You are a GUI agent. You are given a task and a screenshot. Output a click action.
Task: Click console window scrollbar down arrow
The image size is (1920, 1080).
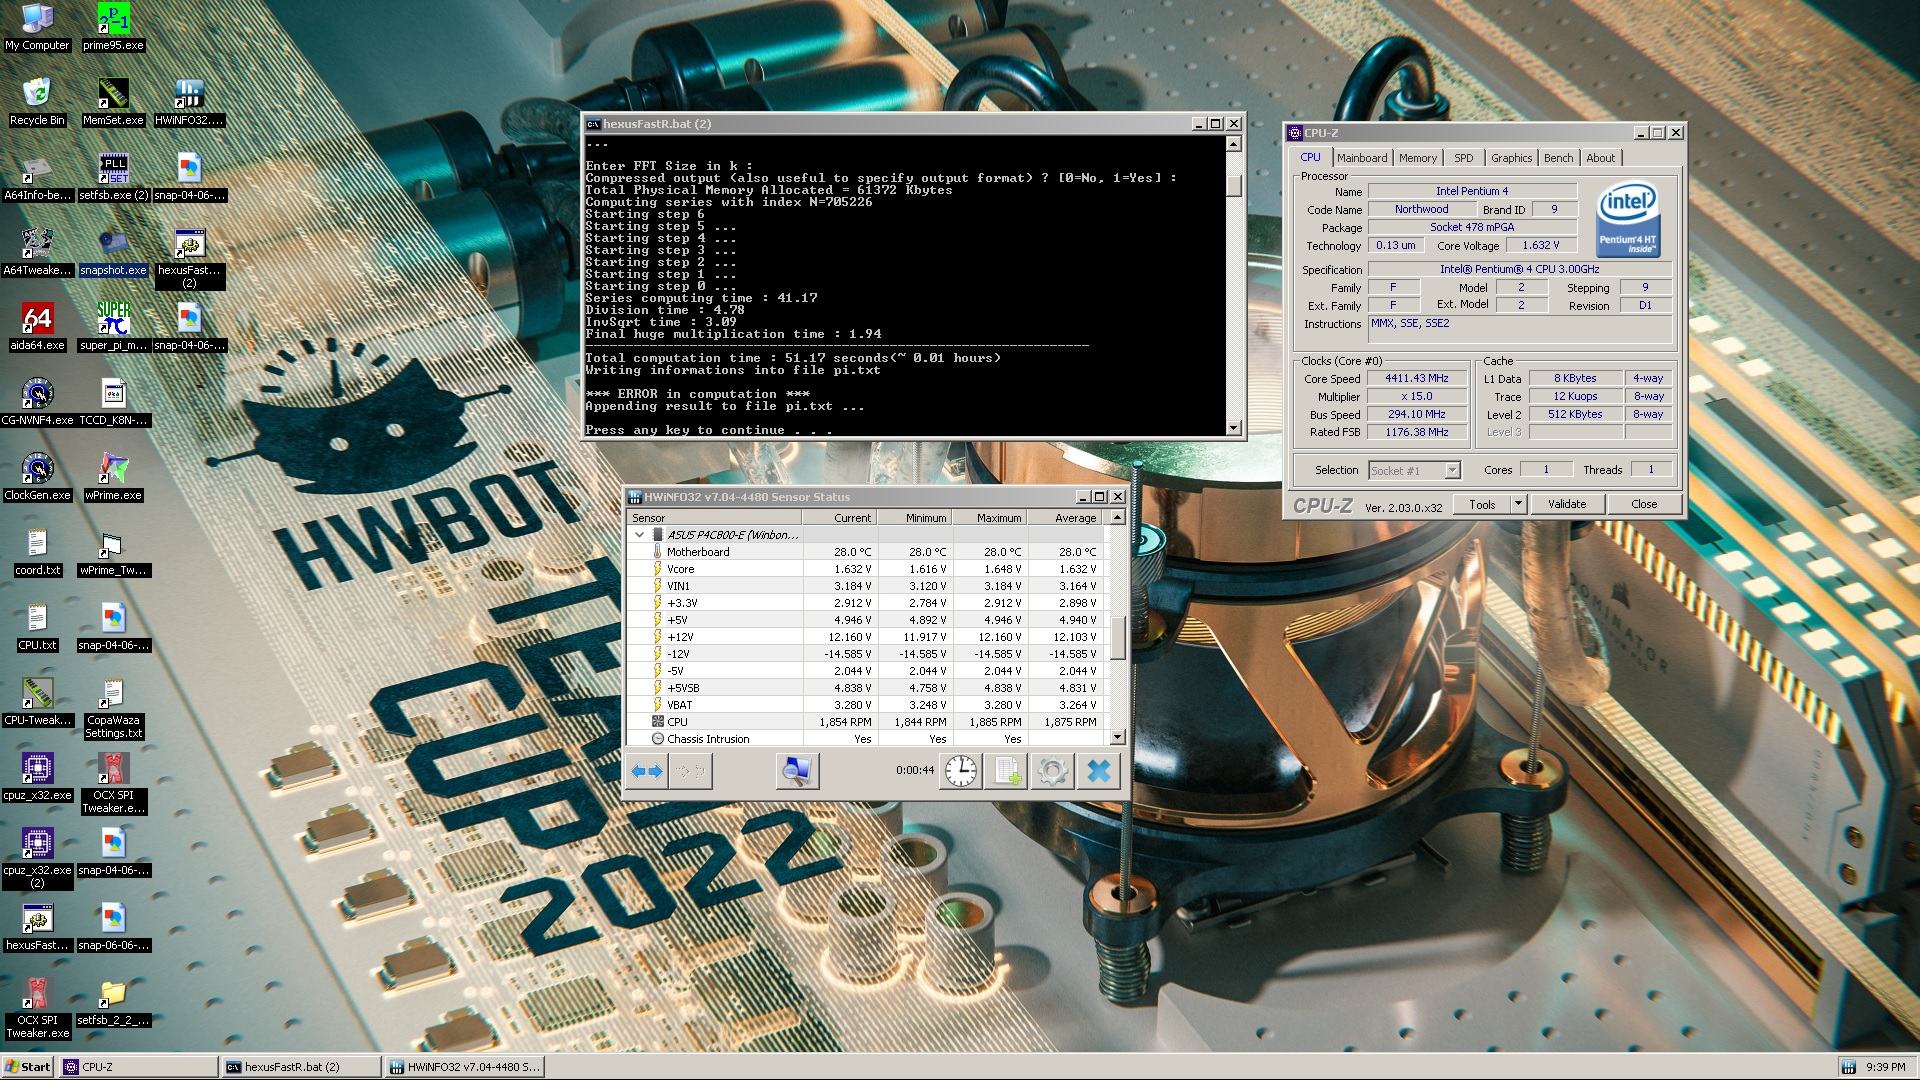[x=1233, y=428]
